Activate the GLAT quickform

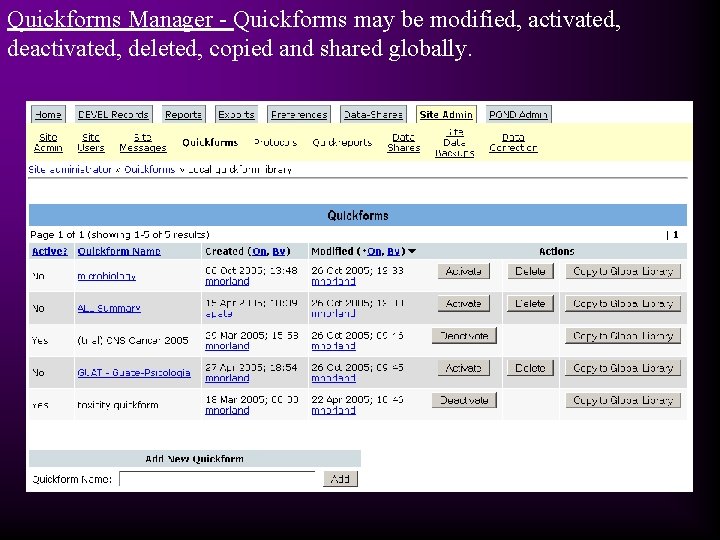(x=463, y=368)
